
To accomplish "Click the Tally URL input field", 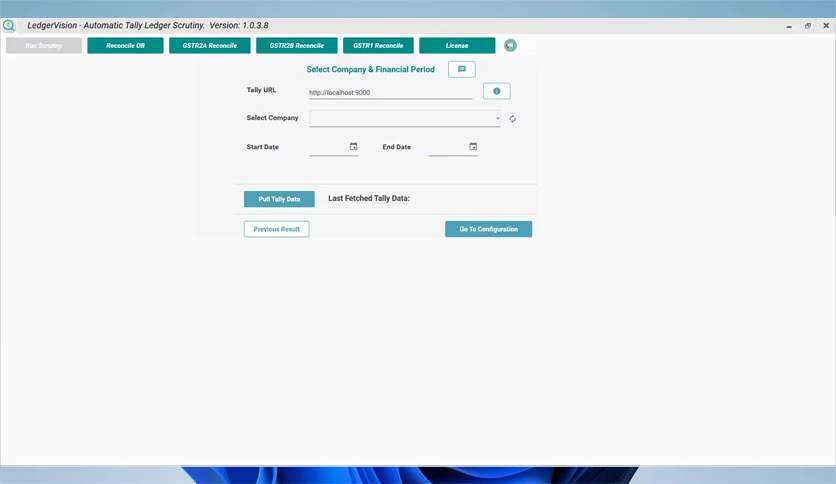I will [x=390, y=92].
